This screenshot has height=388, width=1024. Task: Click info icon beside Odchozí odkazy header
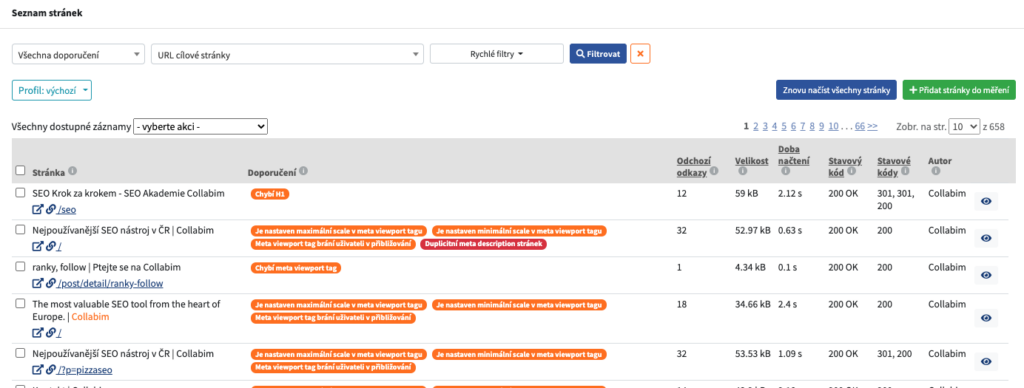coord(714,171)
